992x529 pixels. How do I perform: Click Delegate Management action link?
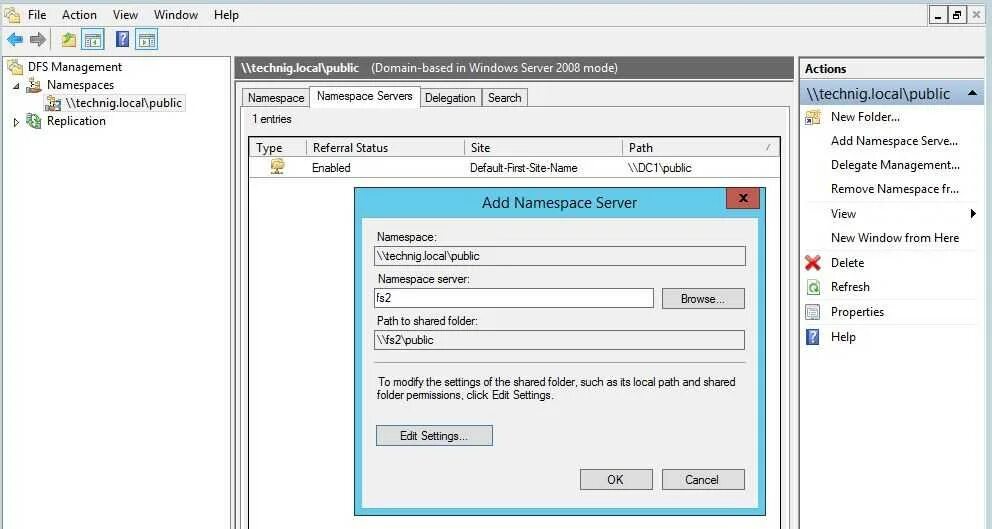pyautogui.click(x=895, y=165)
